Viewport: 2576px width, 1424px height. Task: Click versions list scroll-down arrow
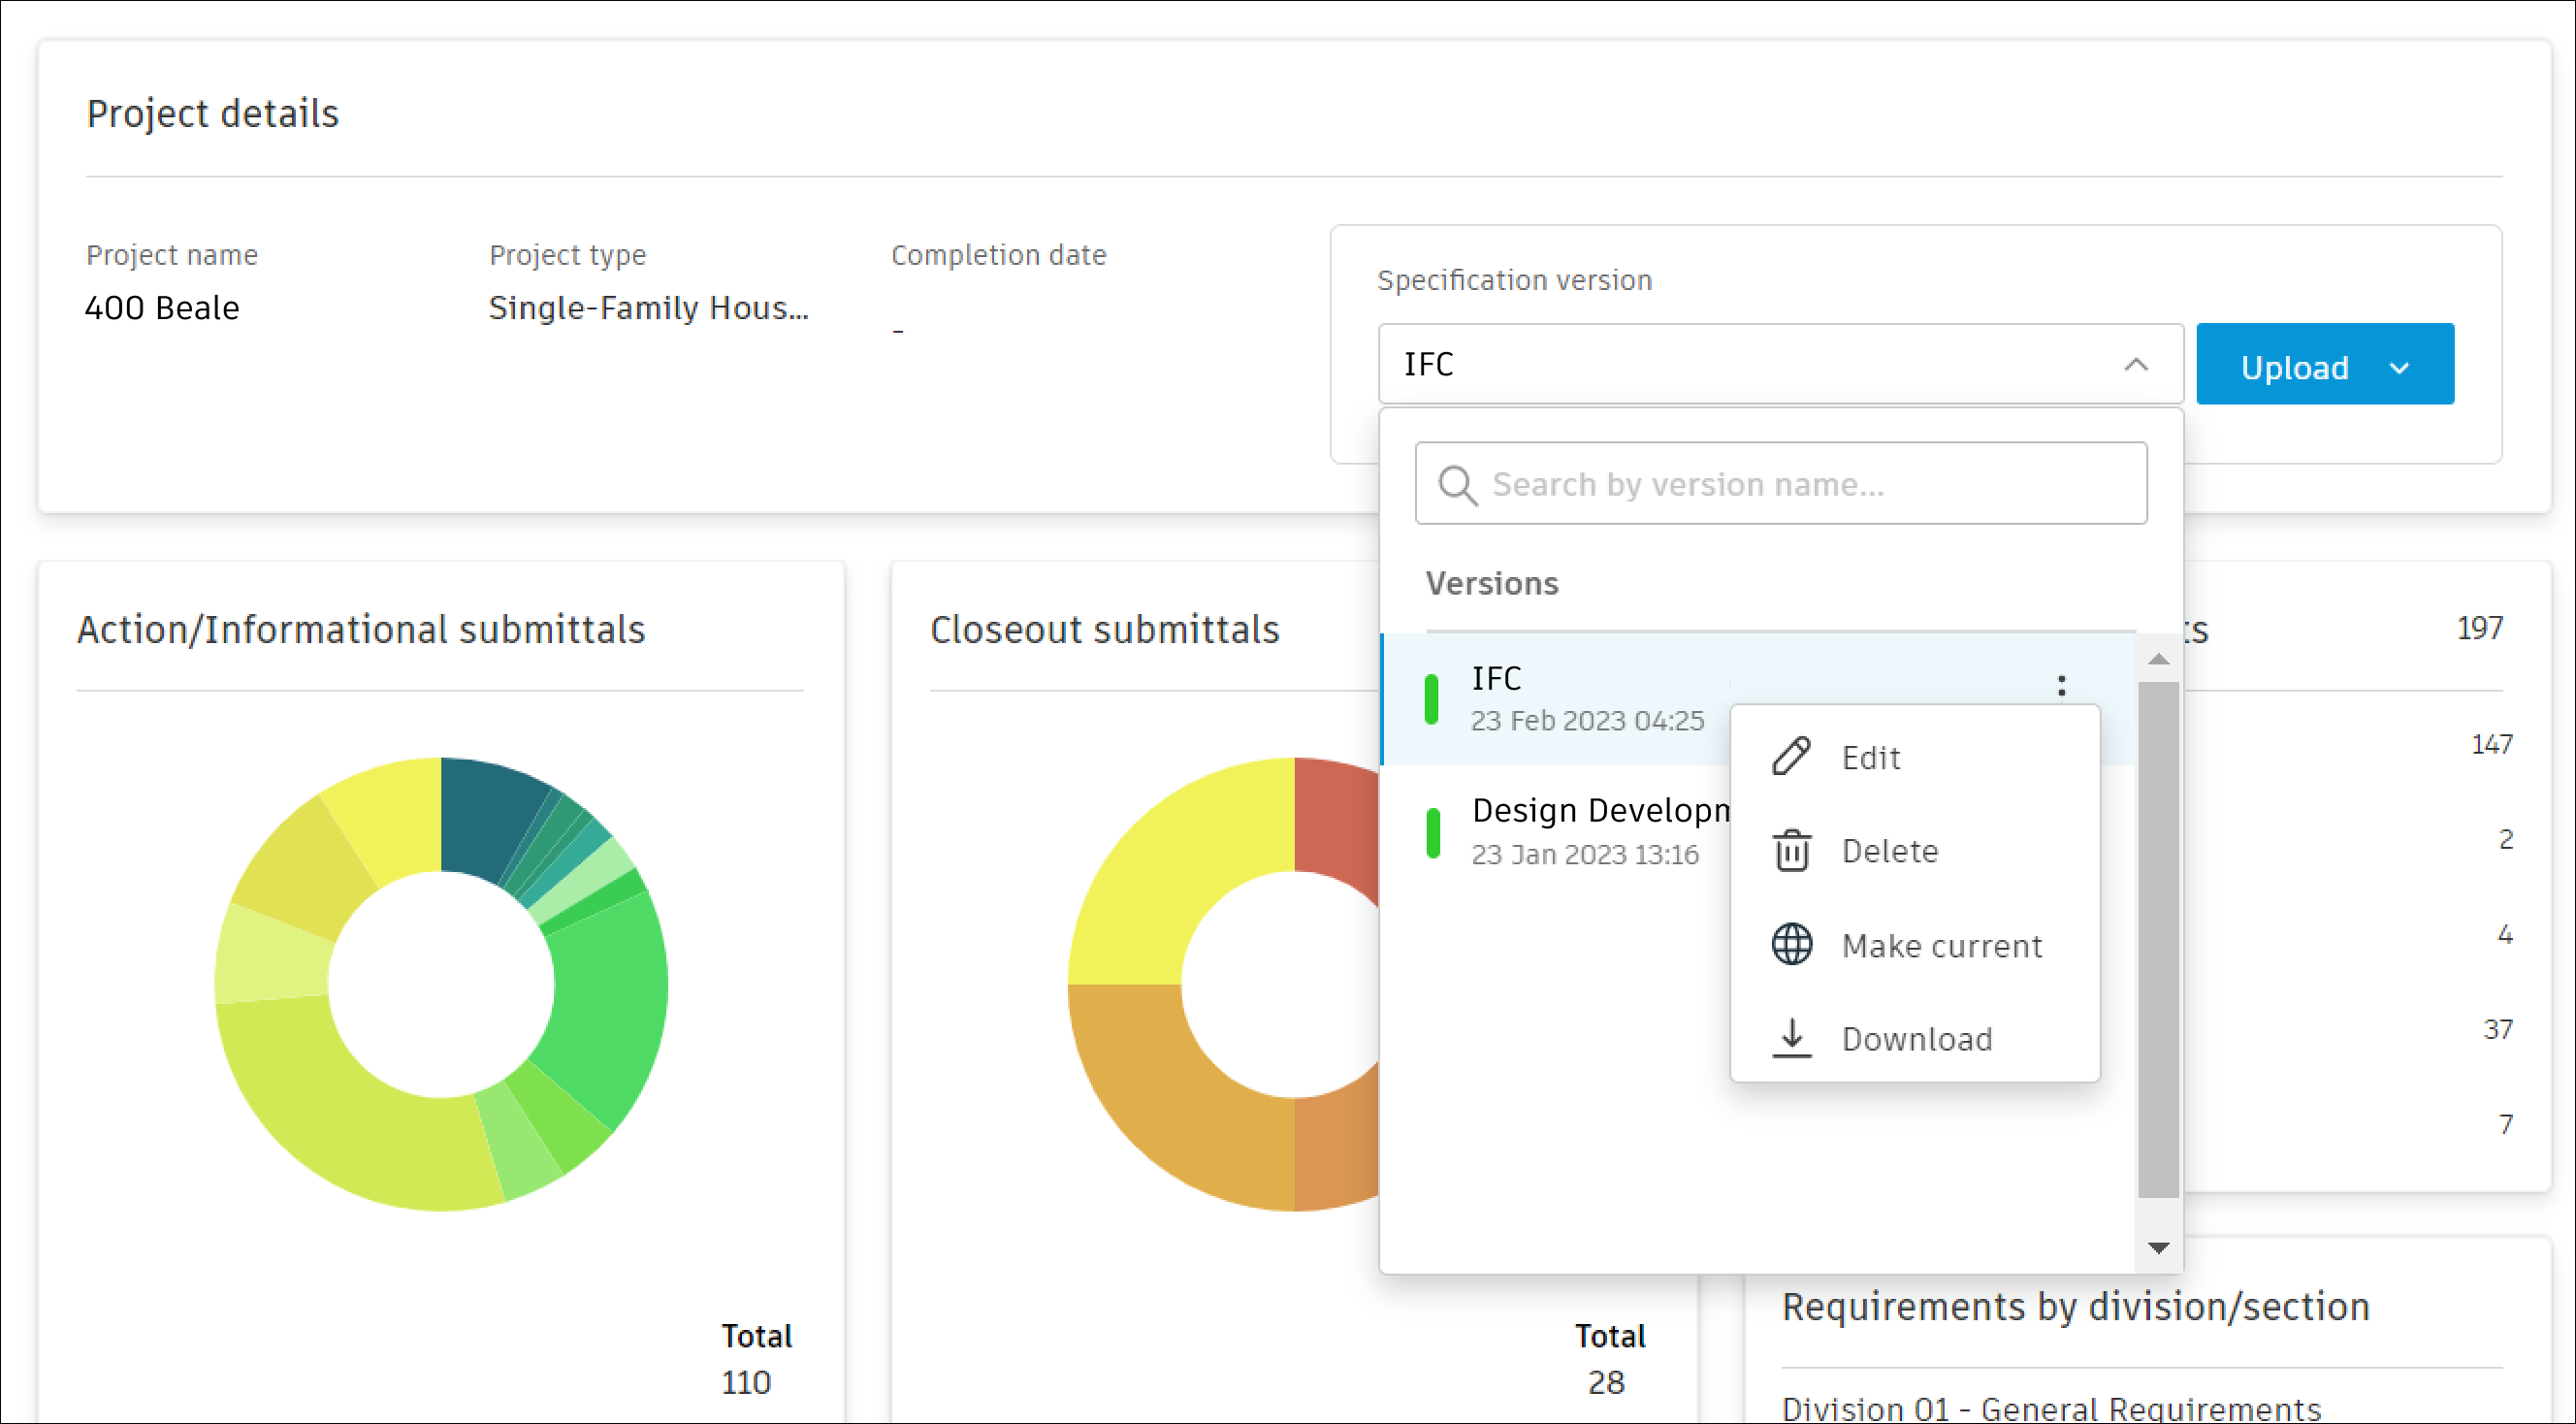2158,1247
